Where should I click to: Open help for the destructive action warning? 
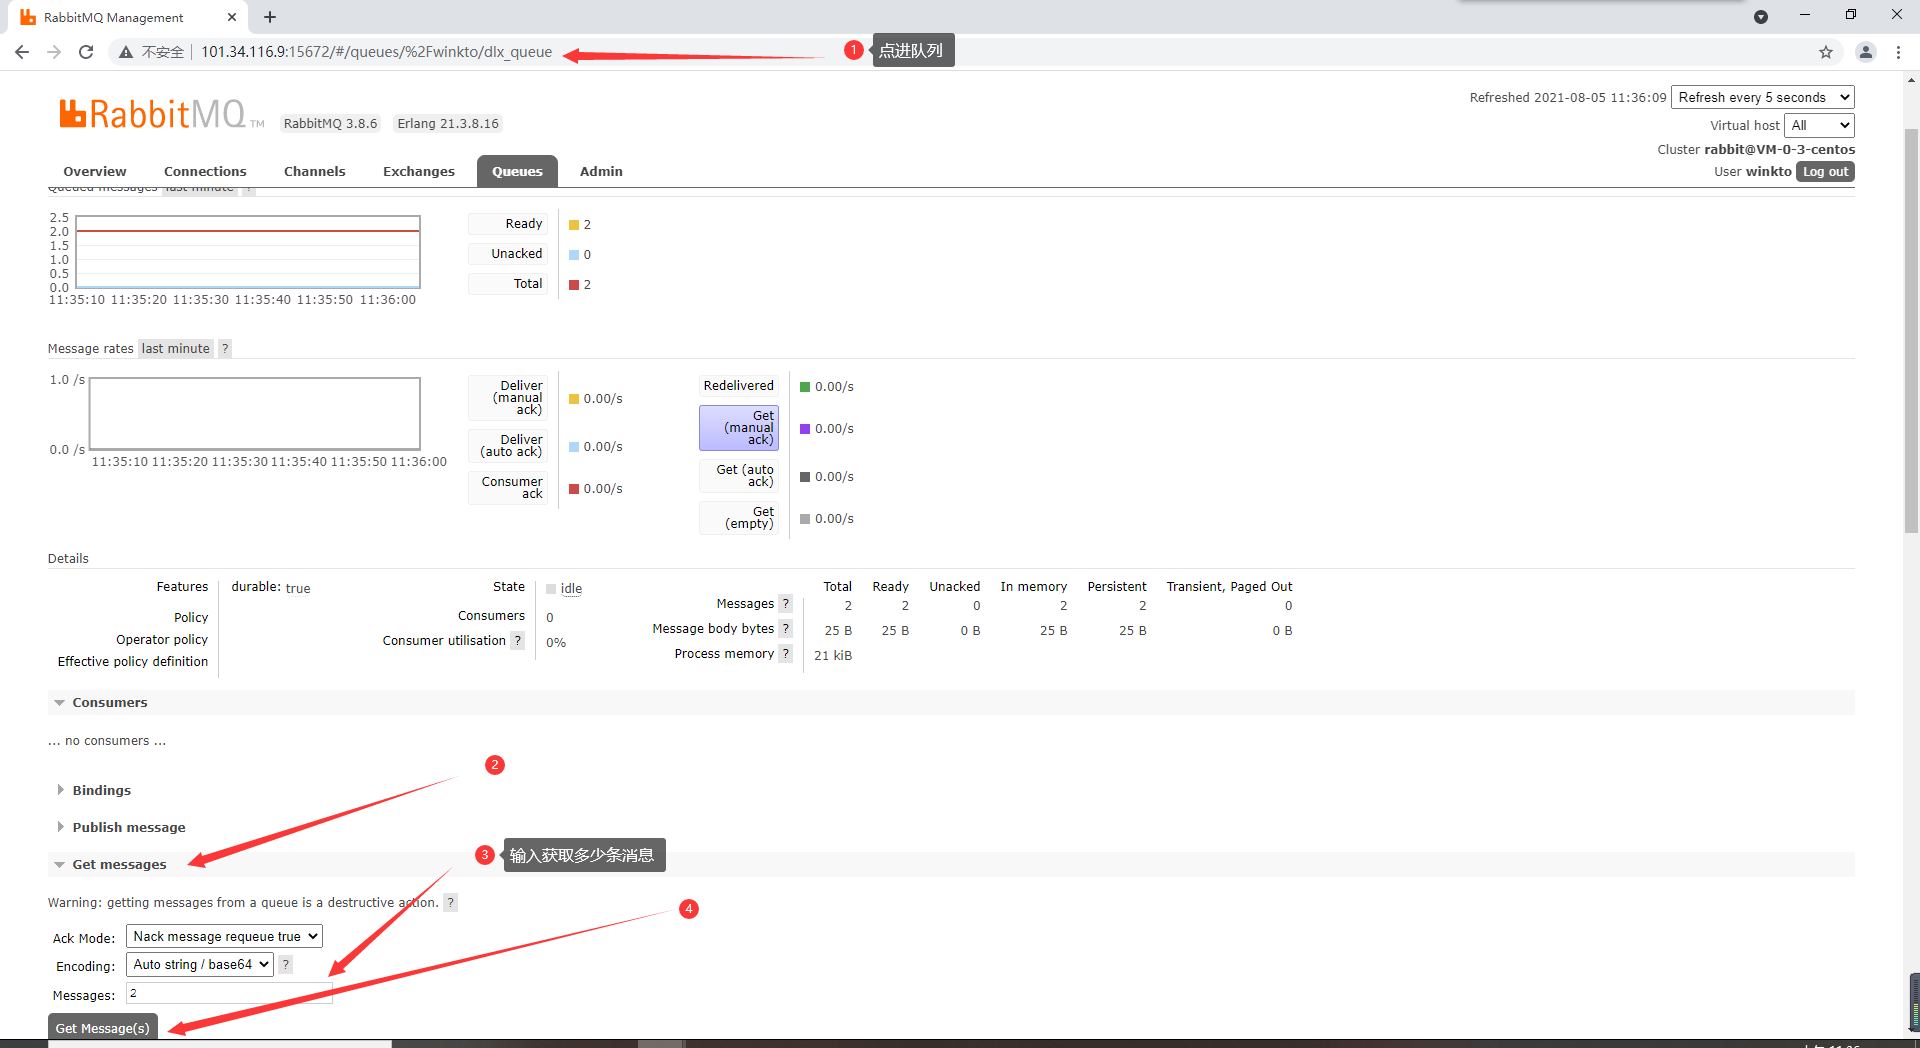451,903
